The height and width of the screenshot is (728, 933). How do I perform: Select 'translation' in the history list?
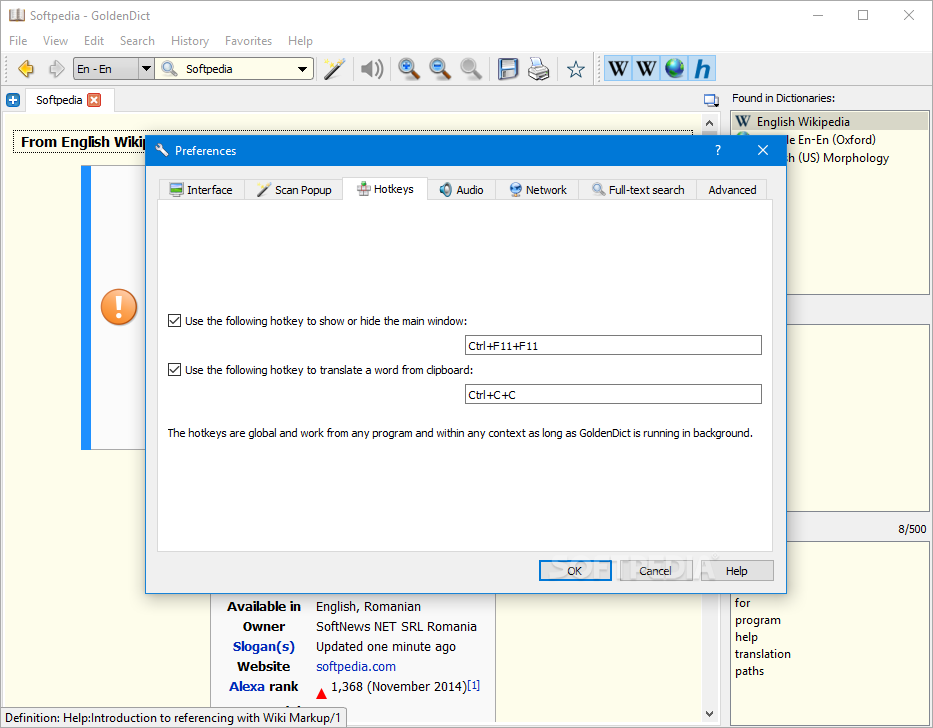[762, 654]
